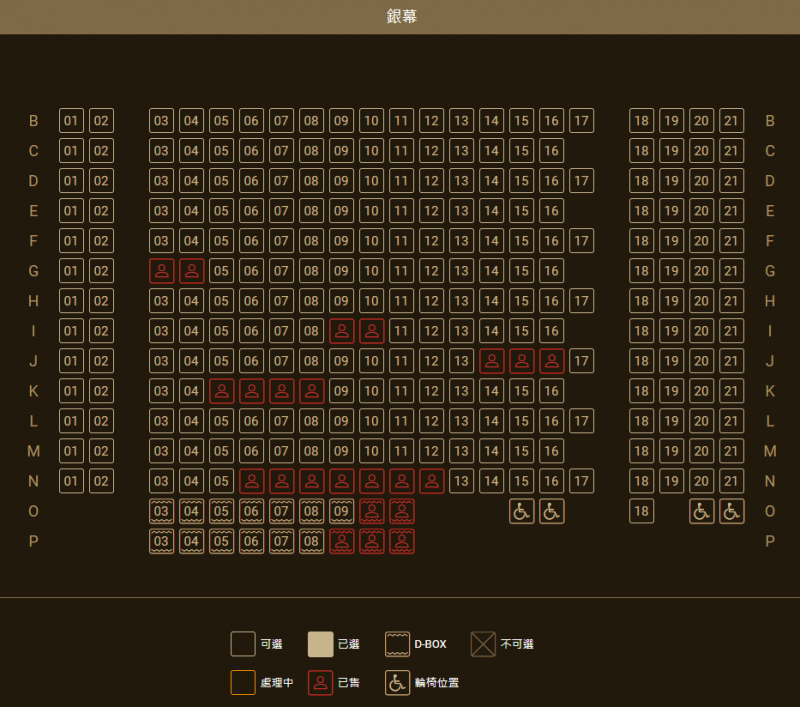Click the sold seat icon at G03
The image size is (800, 707).
[161, 271]
